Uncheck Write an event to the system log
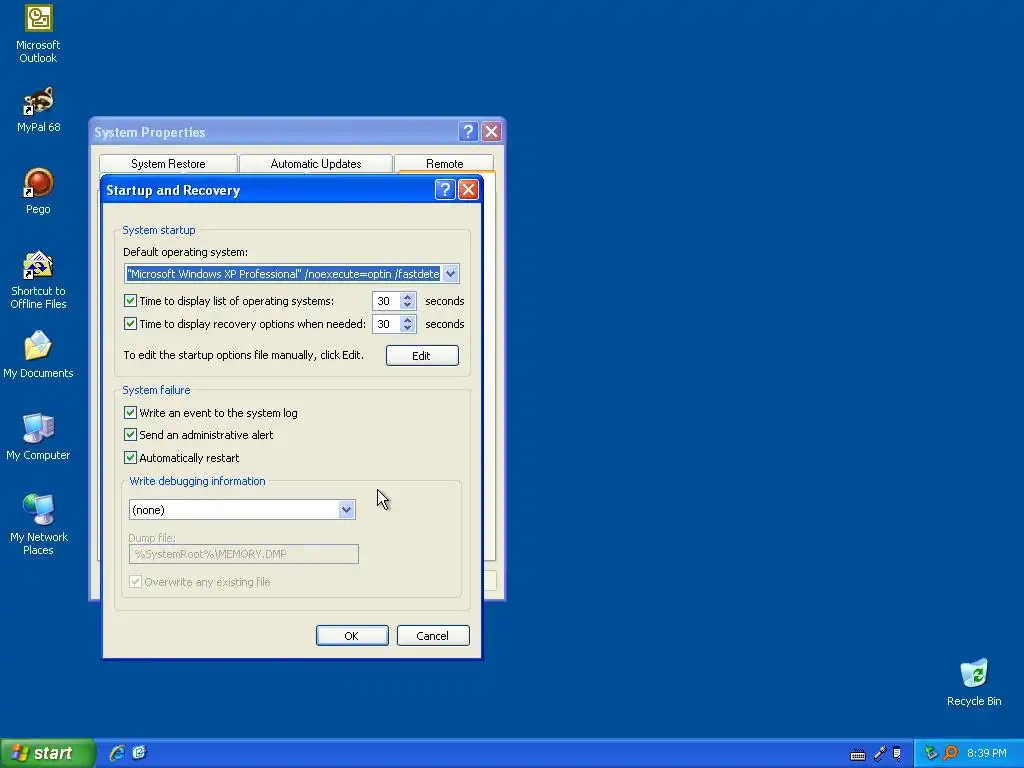The height and width of the screenshot is (768, 1024). pyautogui.click(x=130, y=413)
